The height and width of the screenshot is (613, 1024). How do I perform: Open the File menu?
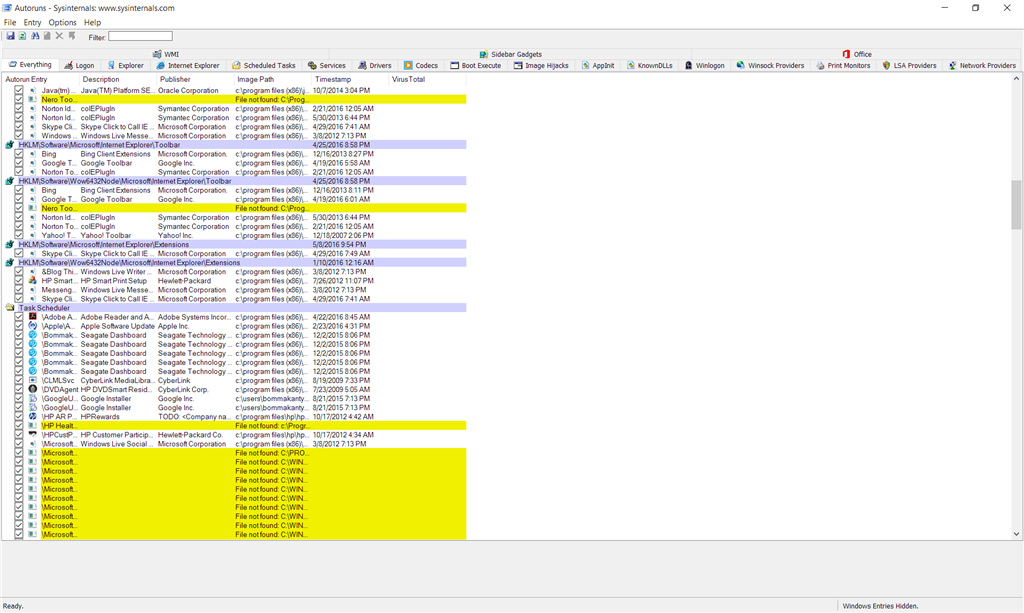click(x=10, y=22)
